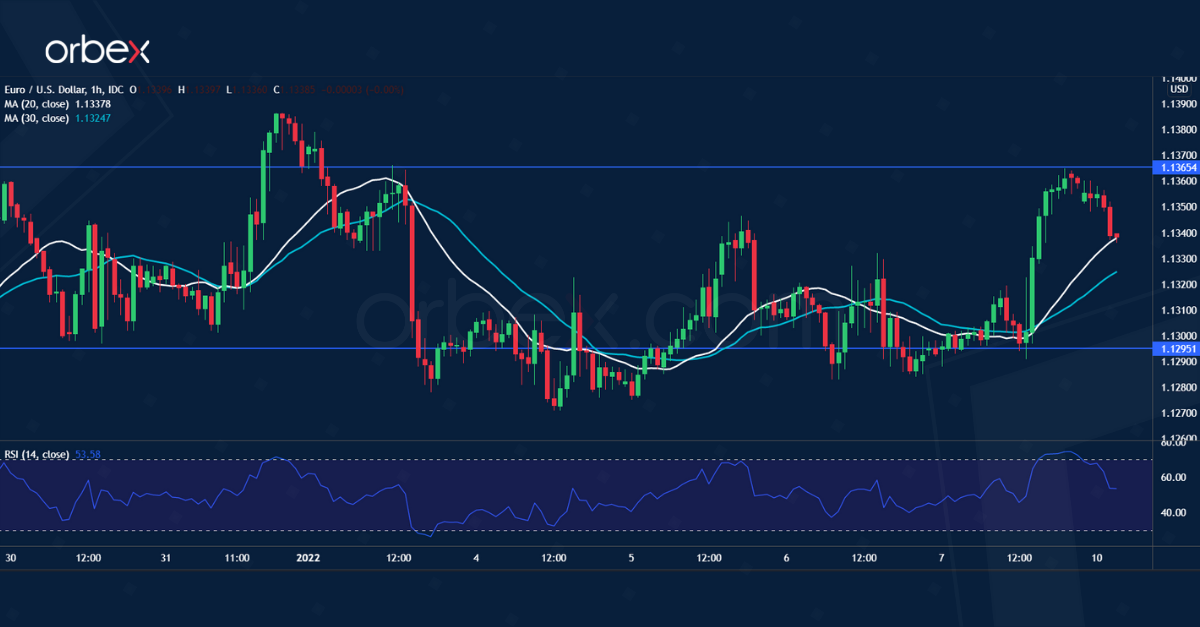Image resolution: width=1200 pixels, height=627 pixels.
Task: Select the MA (20, close) indicator label
Action: click(38, 101)
